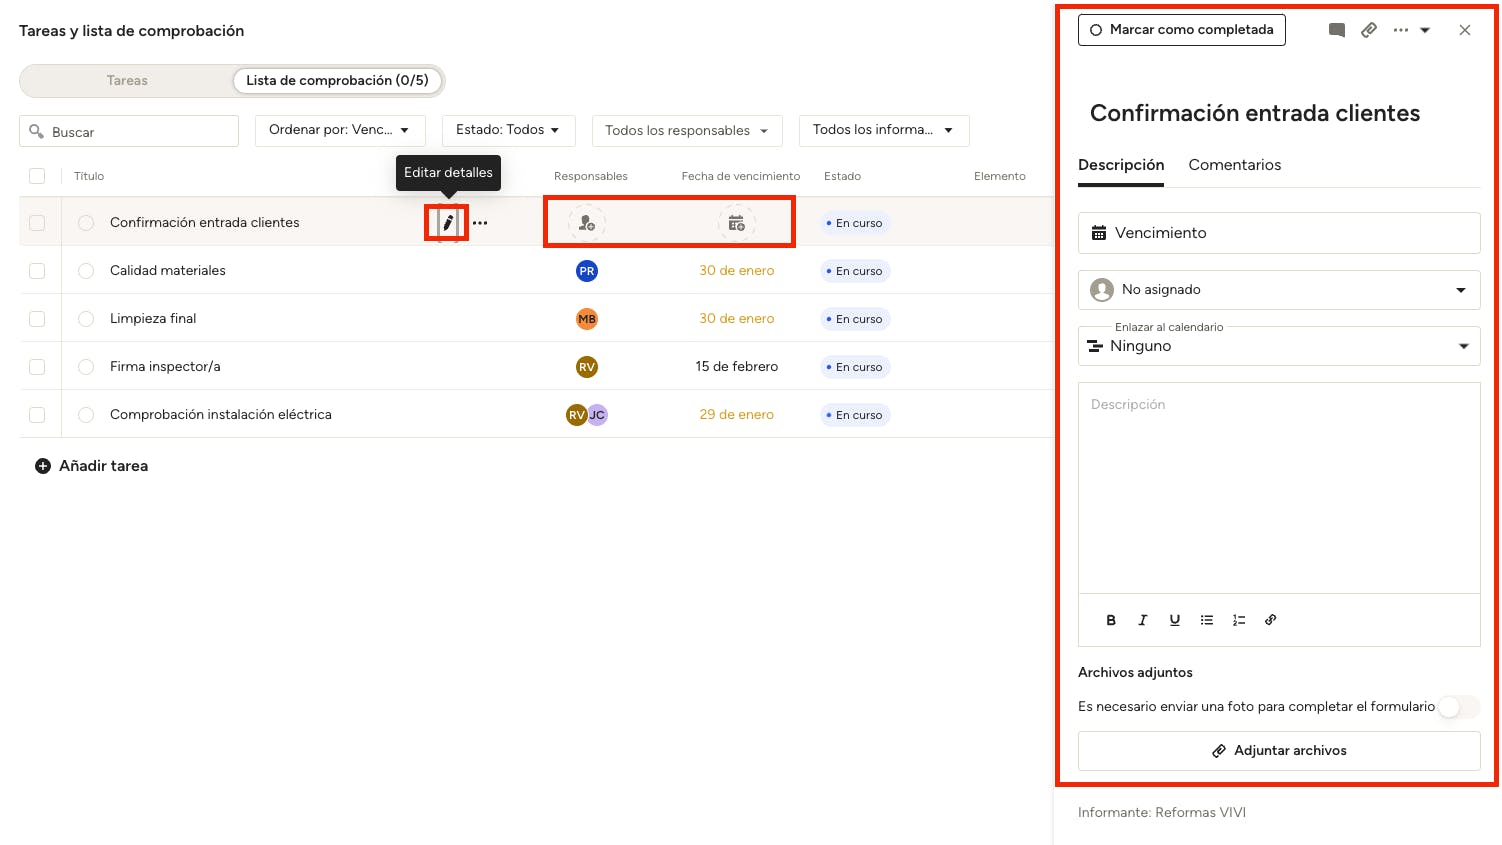Click the add due date calendar icon
1502x845 pixels.
coord(736,223)
